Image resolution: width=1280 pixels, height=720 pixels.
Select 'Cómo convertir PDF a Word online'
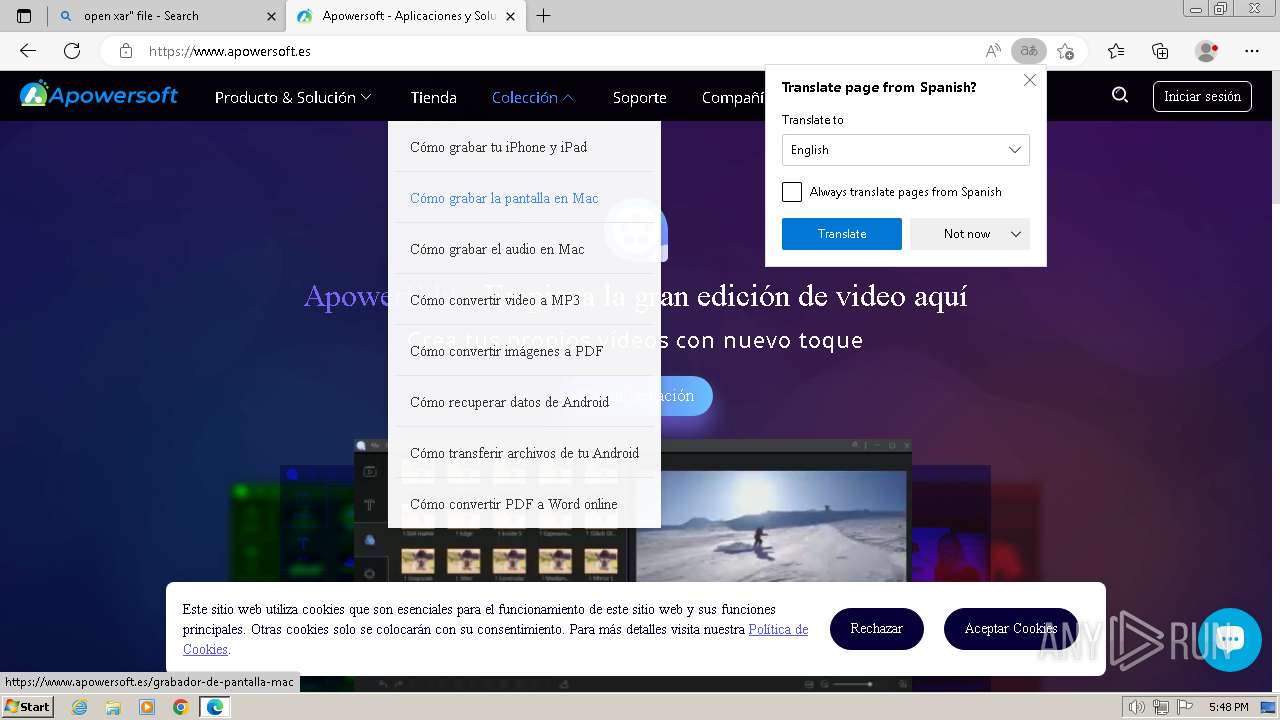(524, 504)
